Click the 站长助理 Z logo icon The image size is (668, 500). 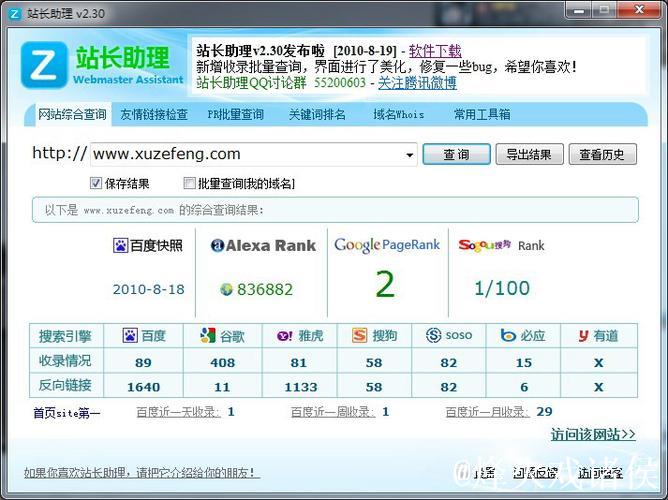pos(44,64)
